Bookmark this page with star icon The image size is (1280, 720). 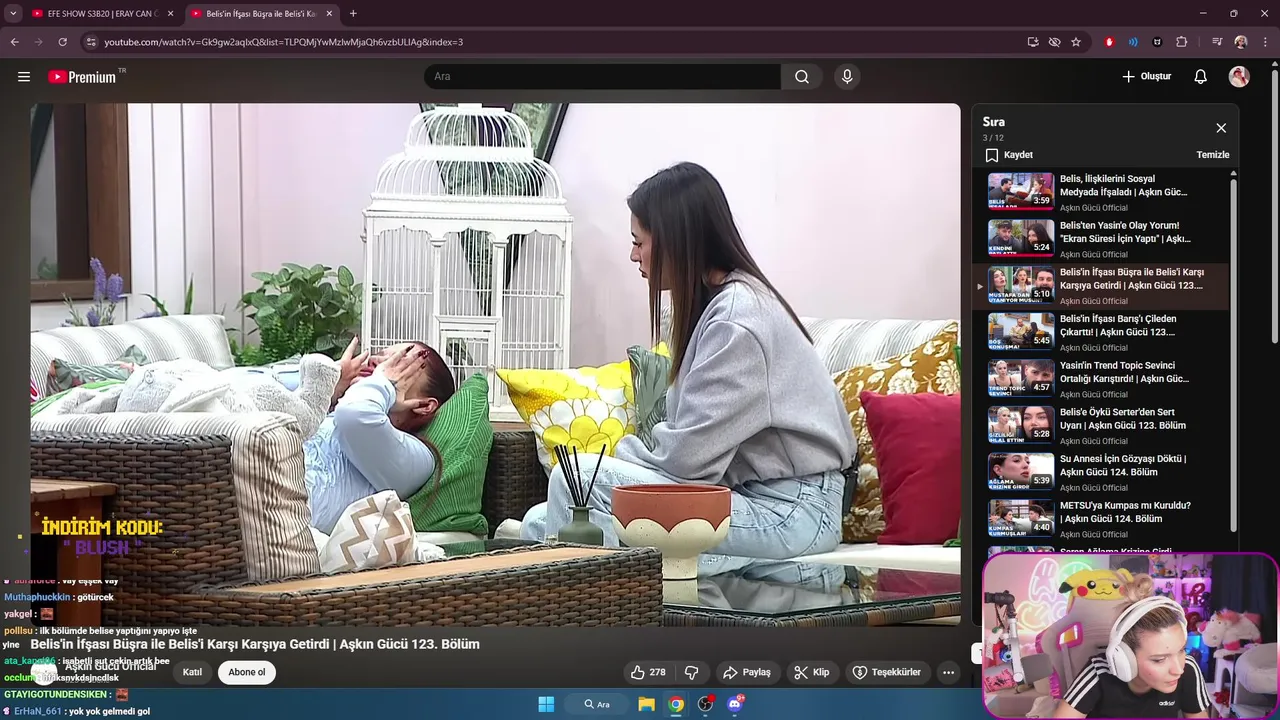pos(1076,42)
